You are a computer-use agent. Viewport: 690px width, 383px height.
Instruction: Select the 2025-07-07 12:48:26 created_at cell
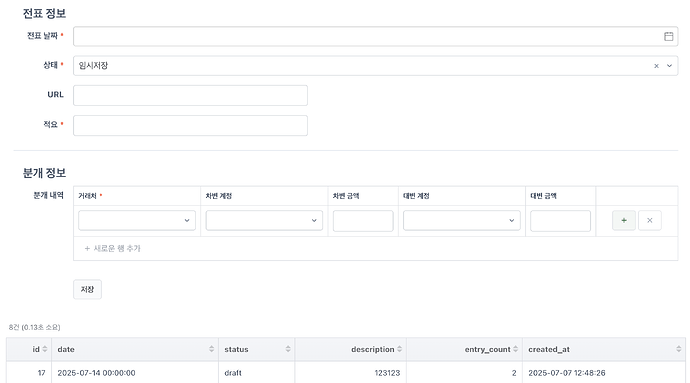tap(604, 373)
